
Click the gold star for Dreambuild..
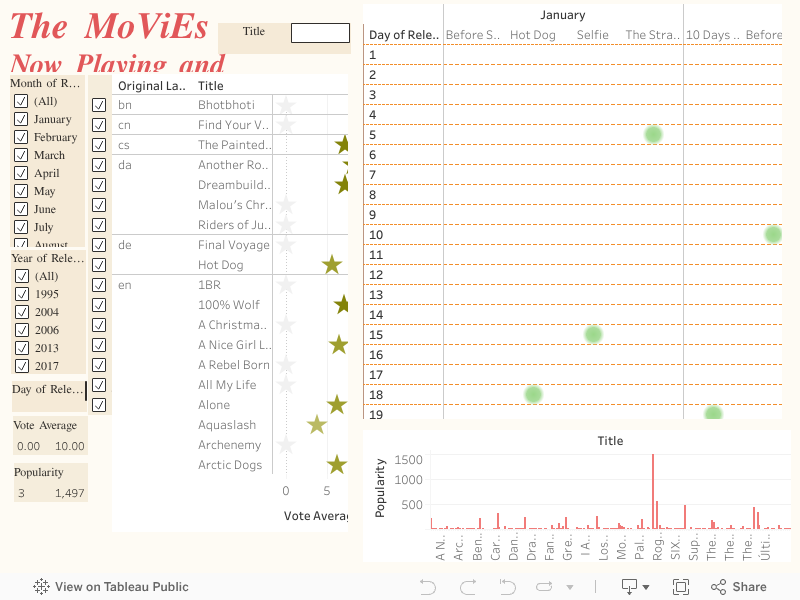(342, 185)
